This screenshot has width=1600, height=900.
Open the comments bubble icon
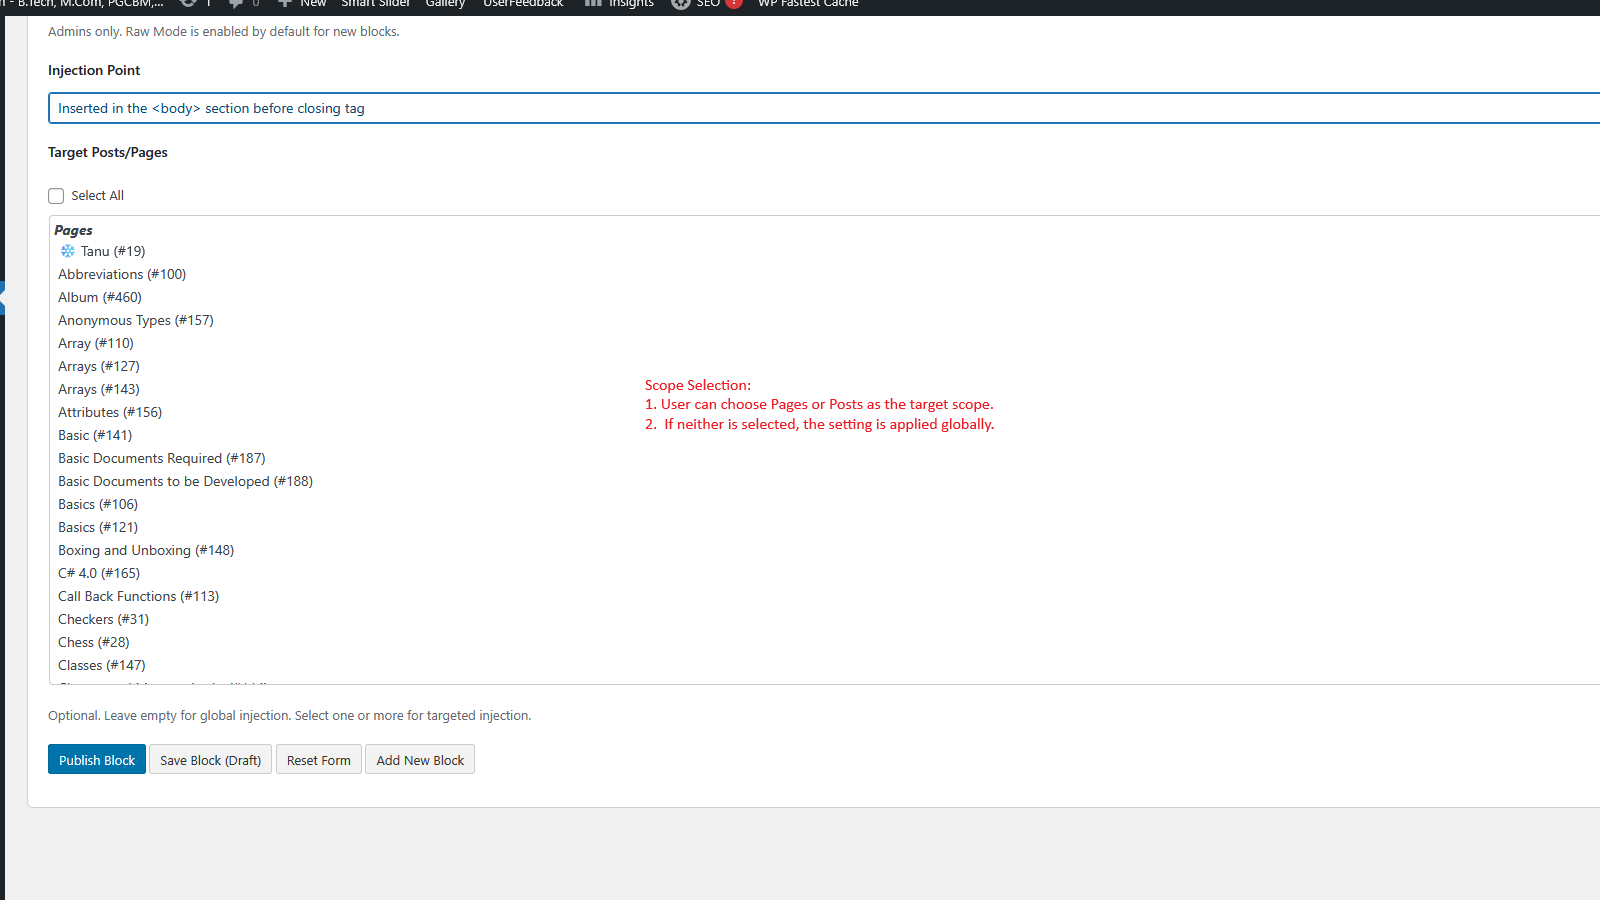point(236,3)
